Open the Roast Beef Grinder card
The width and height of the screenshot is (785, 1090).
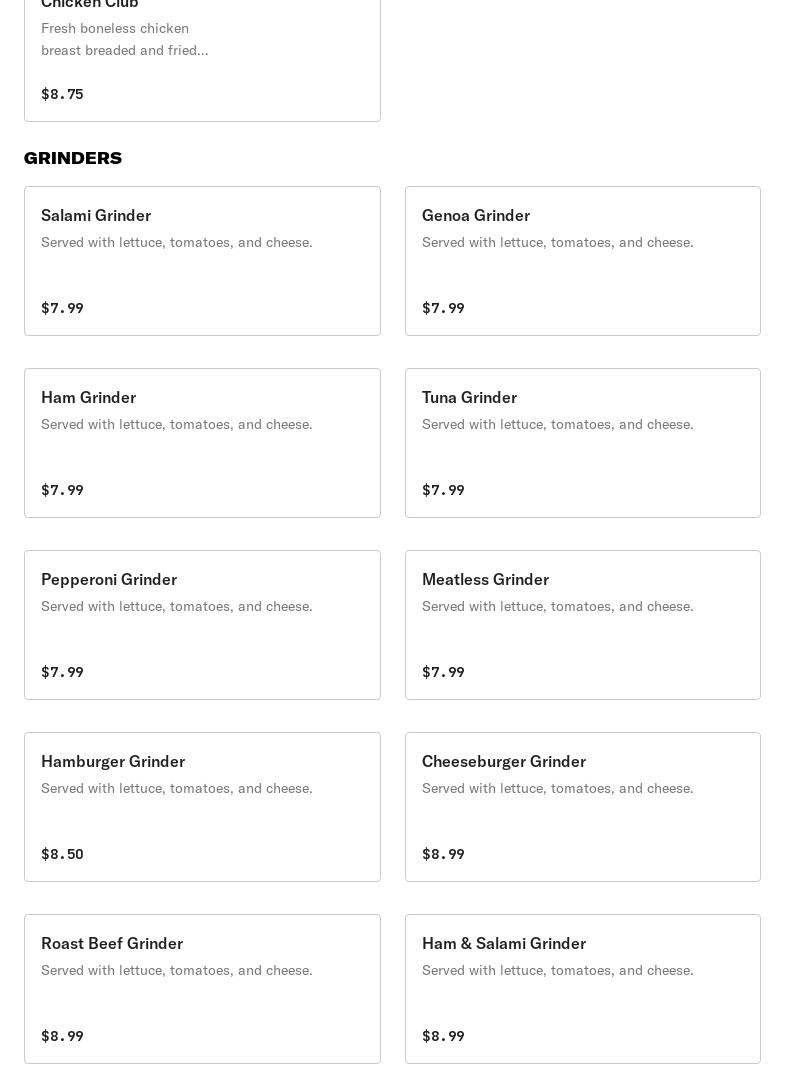[202, 989]
